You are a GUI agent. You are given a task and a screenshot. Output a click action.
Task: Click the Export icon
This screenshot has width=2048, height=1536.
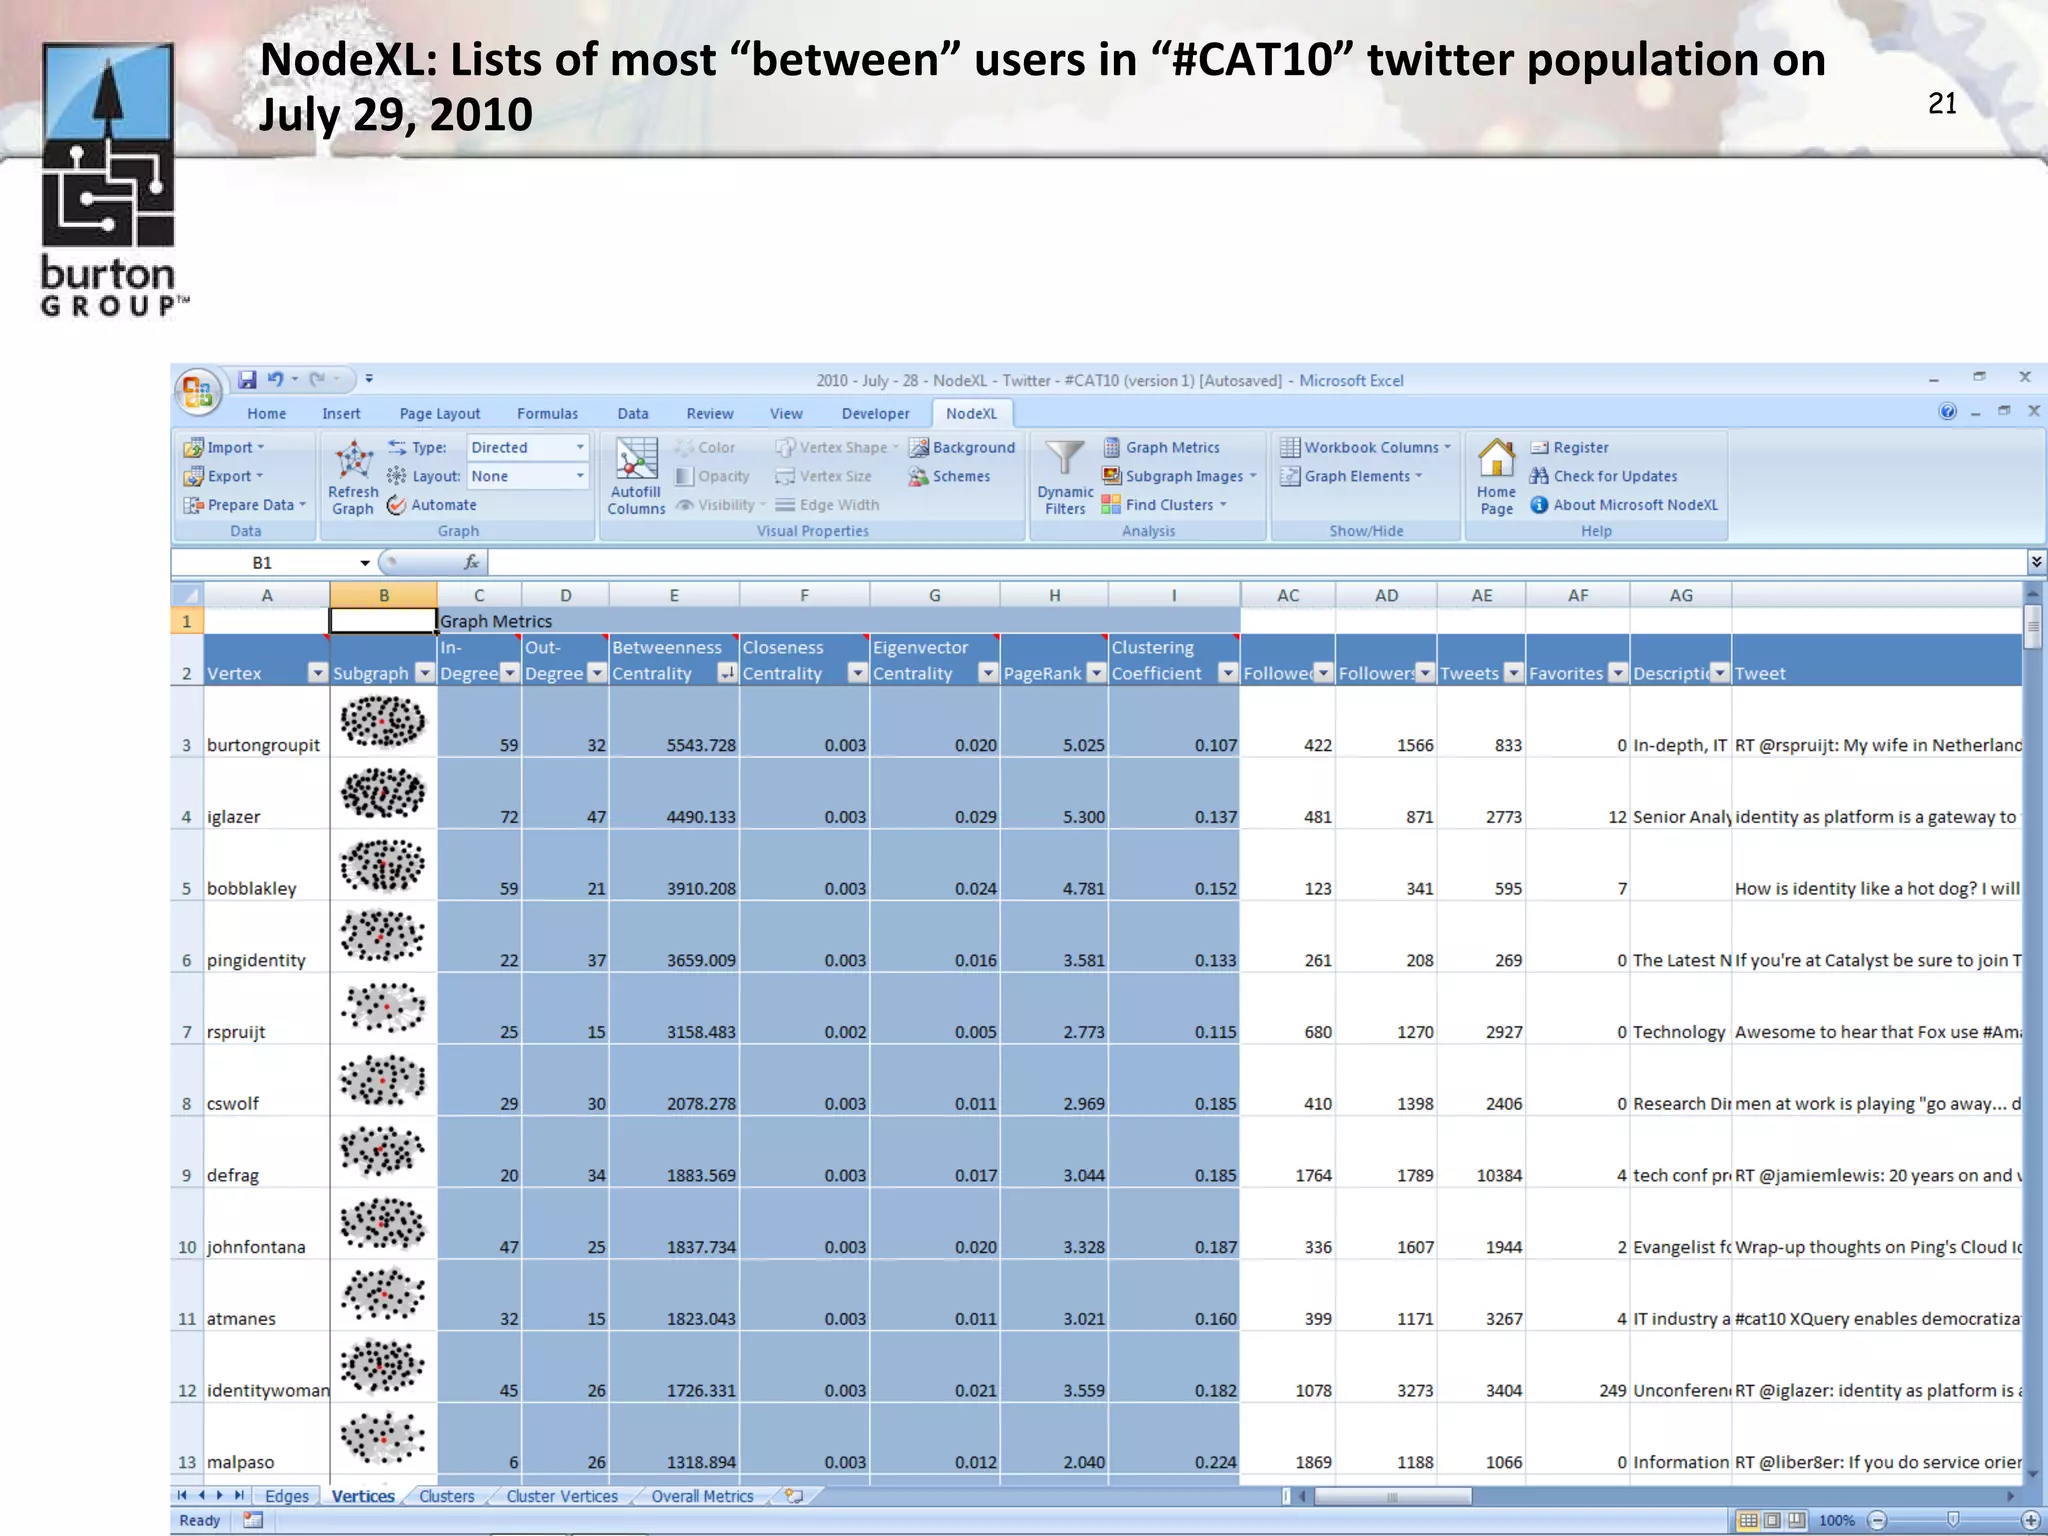tap(193, 476)
